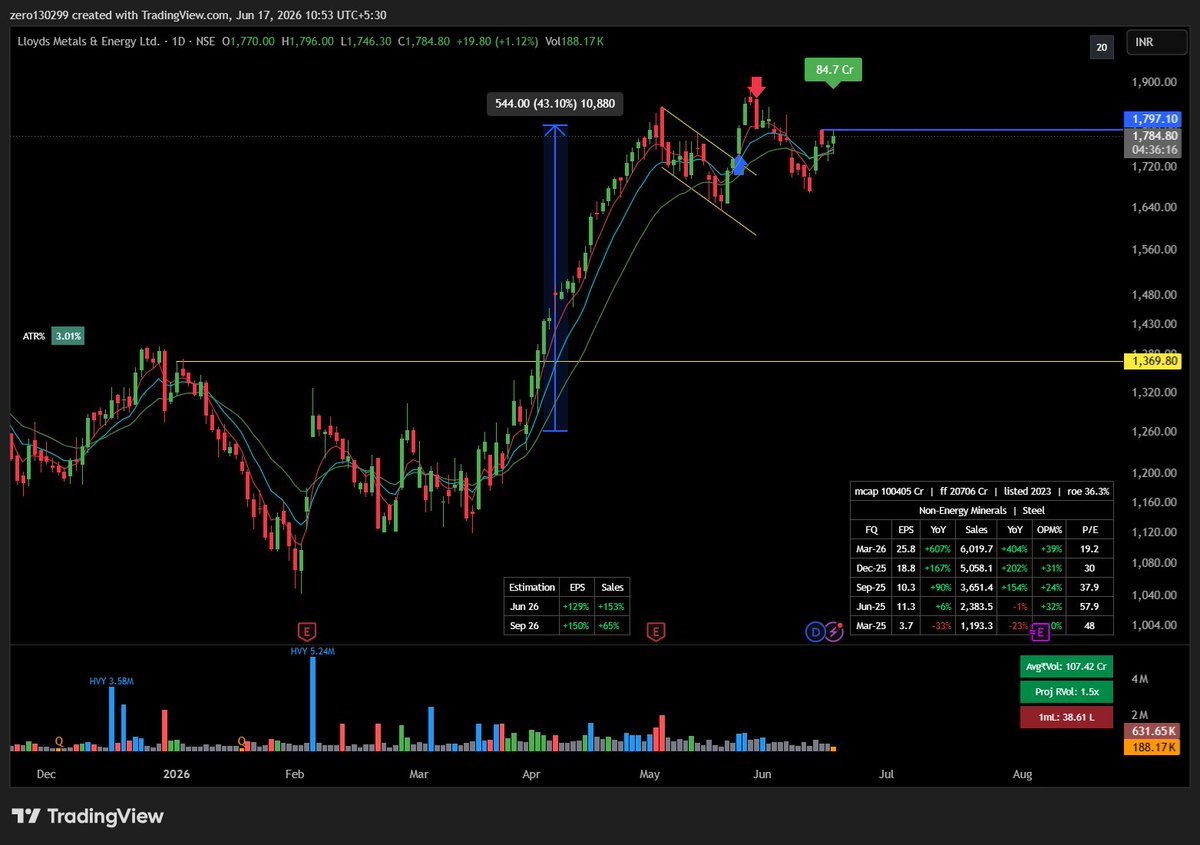Click the measurement label 544.00 (43.10%) 10,880
The image size is (1200, 845).
pos(555,103)
